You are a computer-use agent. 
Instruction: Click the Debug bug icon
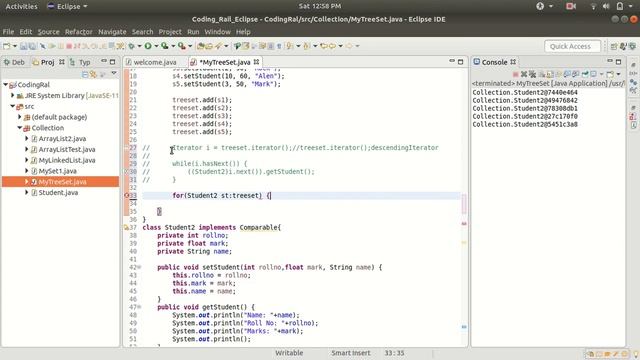pyautogui.click(x=131, y=46)
